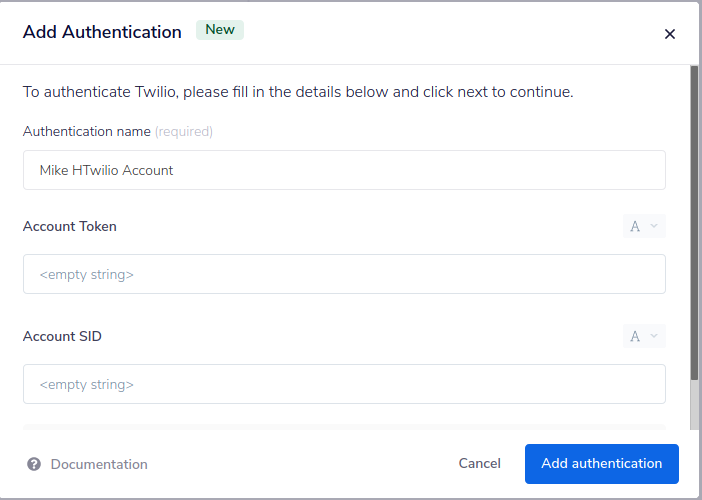Expand the Account Token type chevron

(x=655, y=227)
